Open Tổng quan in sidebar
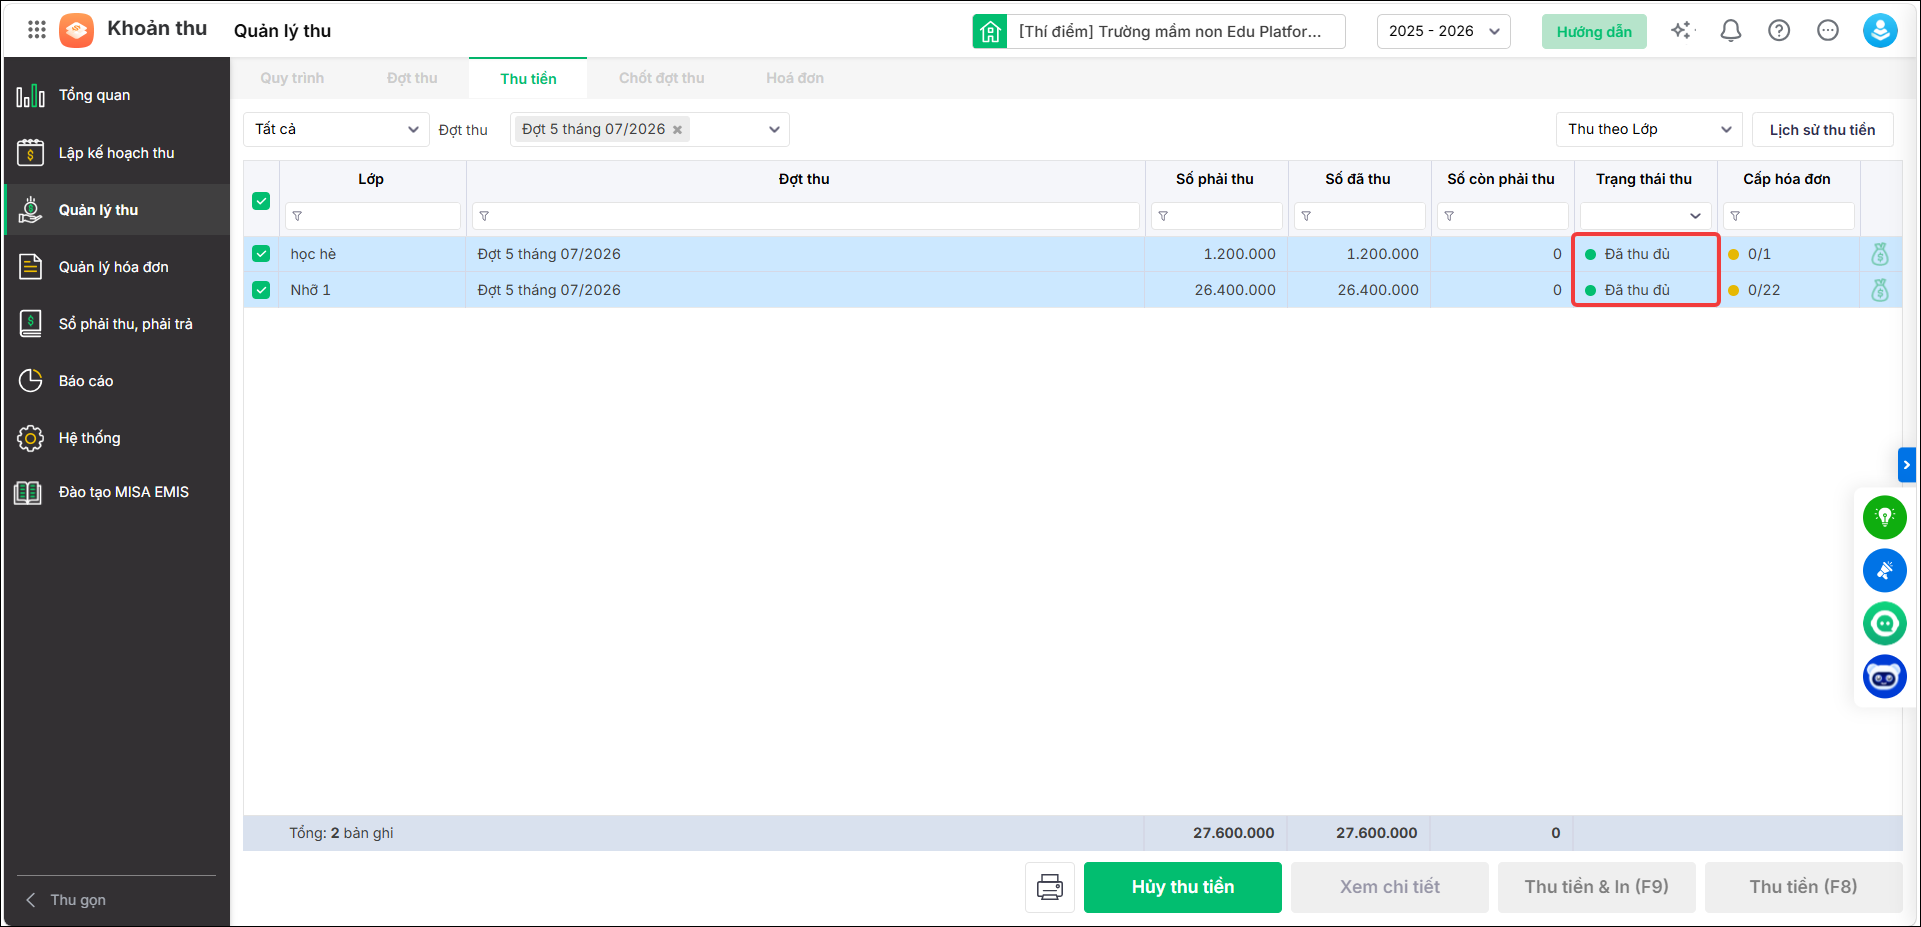Image resolution: width=1921 pixels, height=927 pixels. pos(117,95)
